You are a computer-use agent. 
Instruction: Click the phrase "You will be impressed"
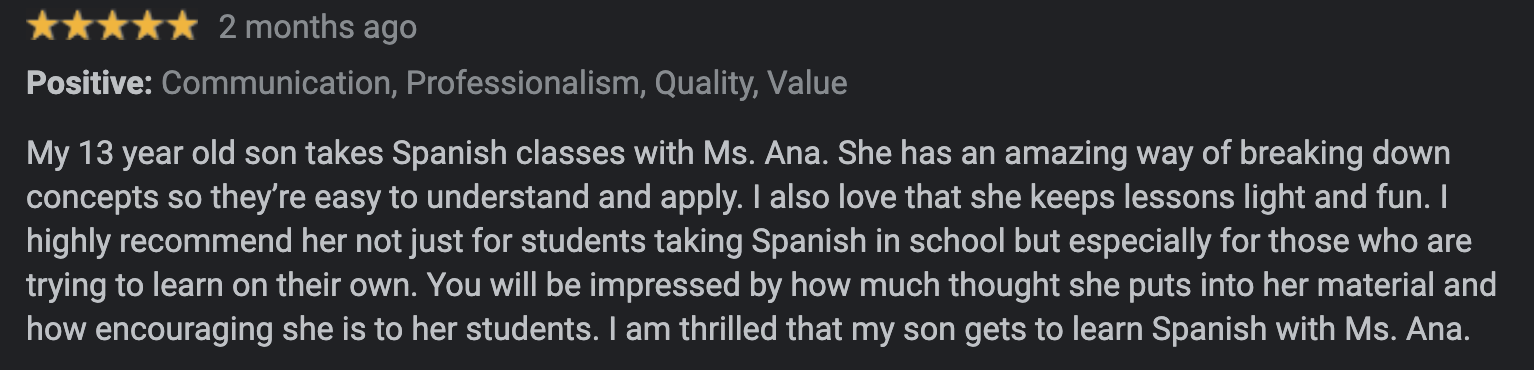coord(584,287)
